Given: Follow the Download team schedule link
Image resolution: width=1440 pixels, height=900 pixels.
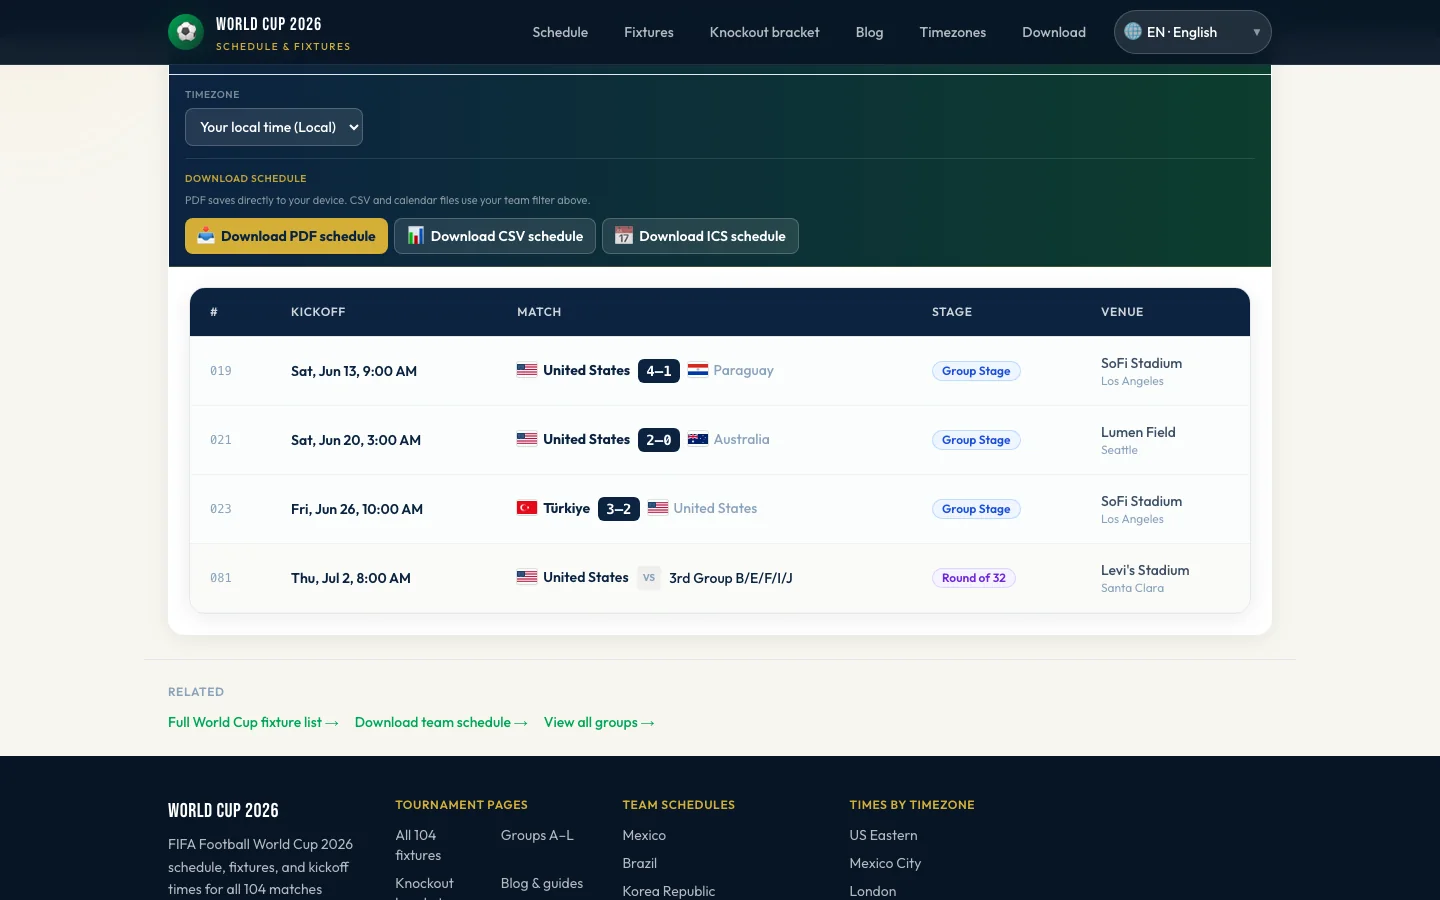Looking at the screenshot, I should (x=441, y=722).
